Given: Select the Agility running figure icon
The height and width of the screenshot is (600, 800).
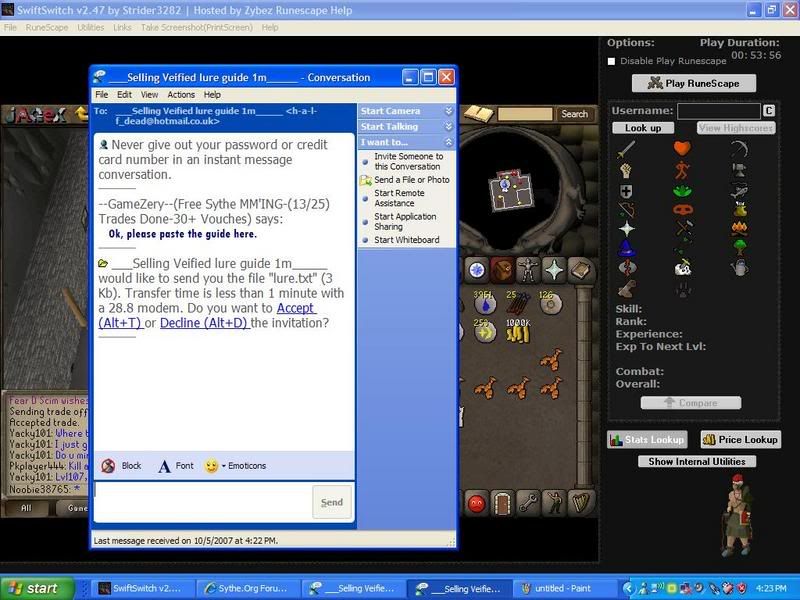Looking at the screenshot, I should tap(682, 170).
